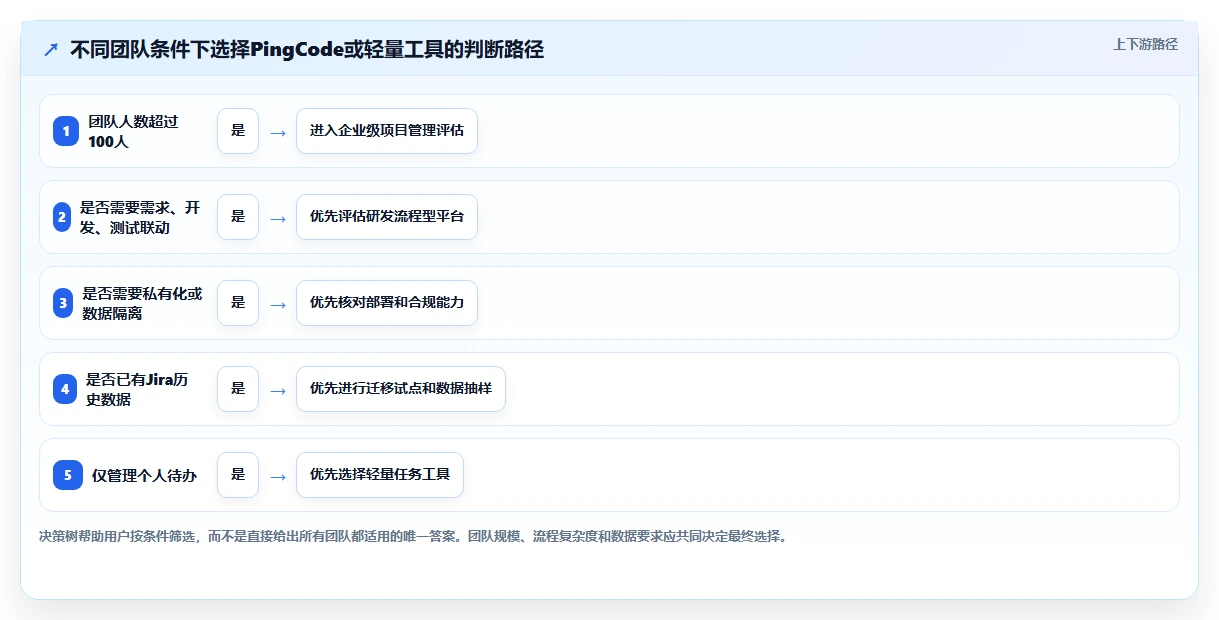Click the footnote starting 决策树帮助用户按条件筛选

coord(413,537)
